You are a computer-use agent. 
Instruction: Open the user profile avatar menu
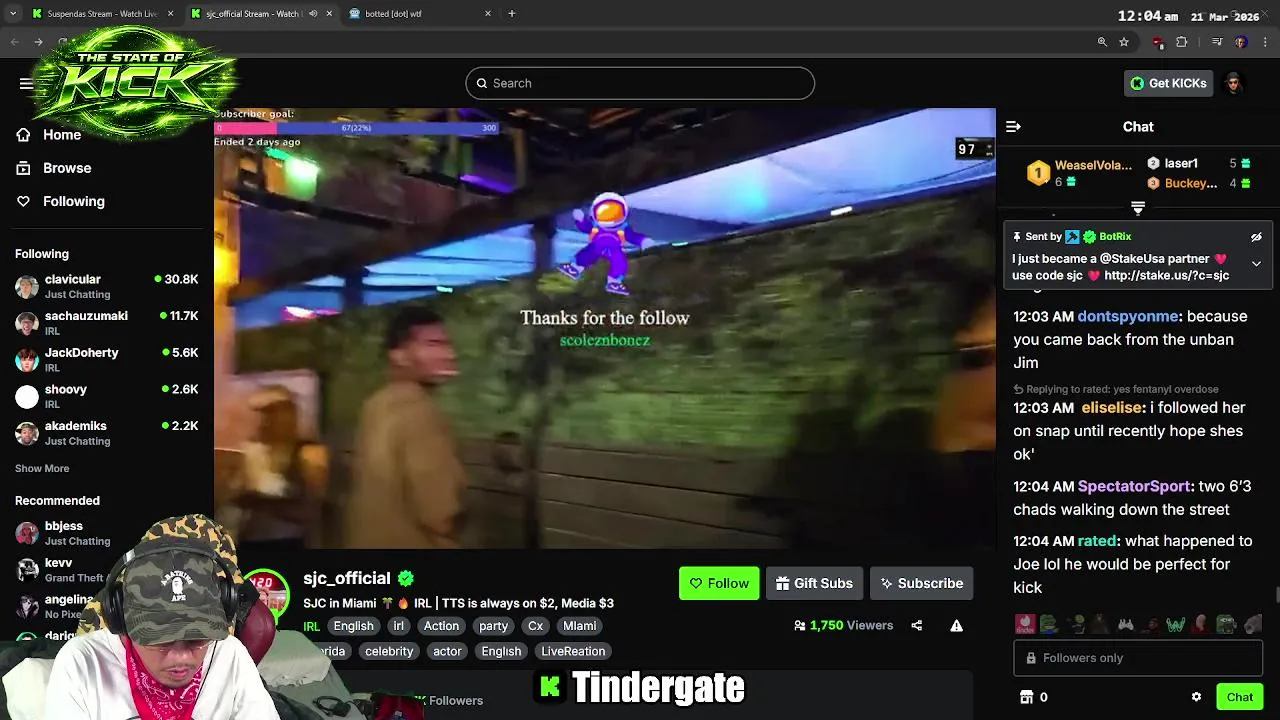coord(1233,83)
